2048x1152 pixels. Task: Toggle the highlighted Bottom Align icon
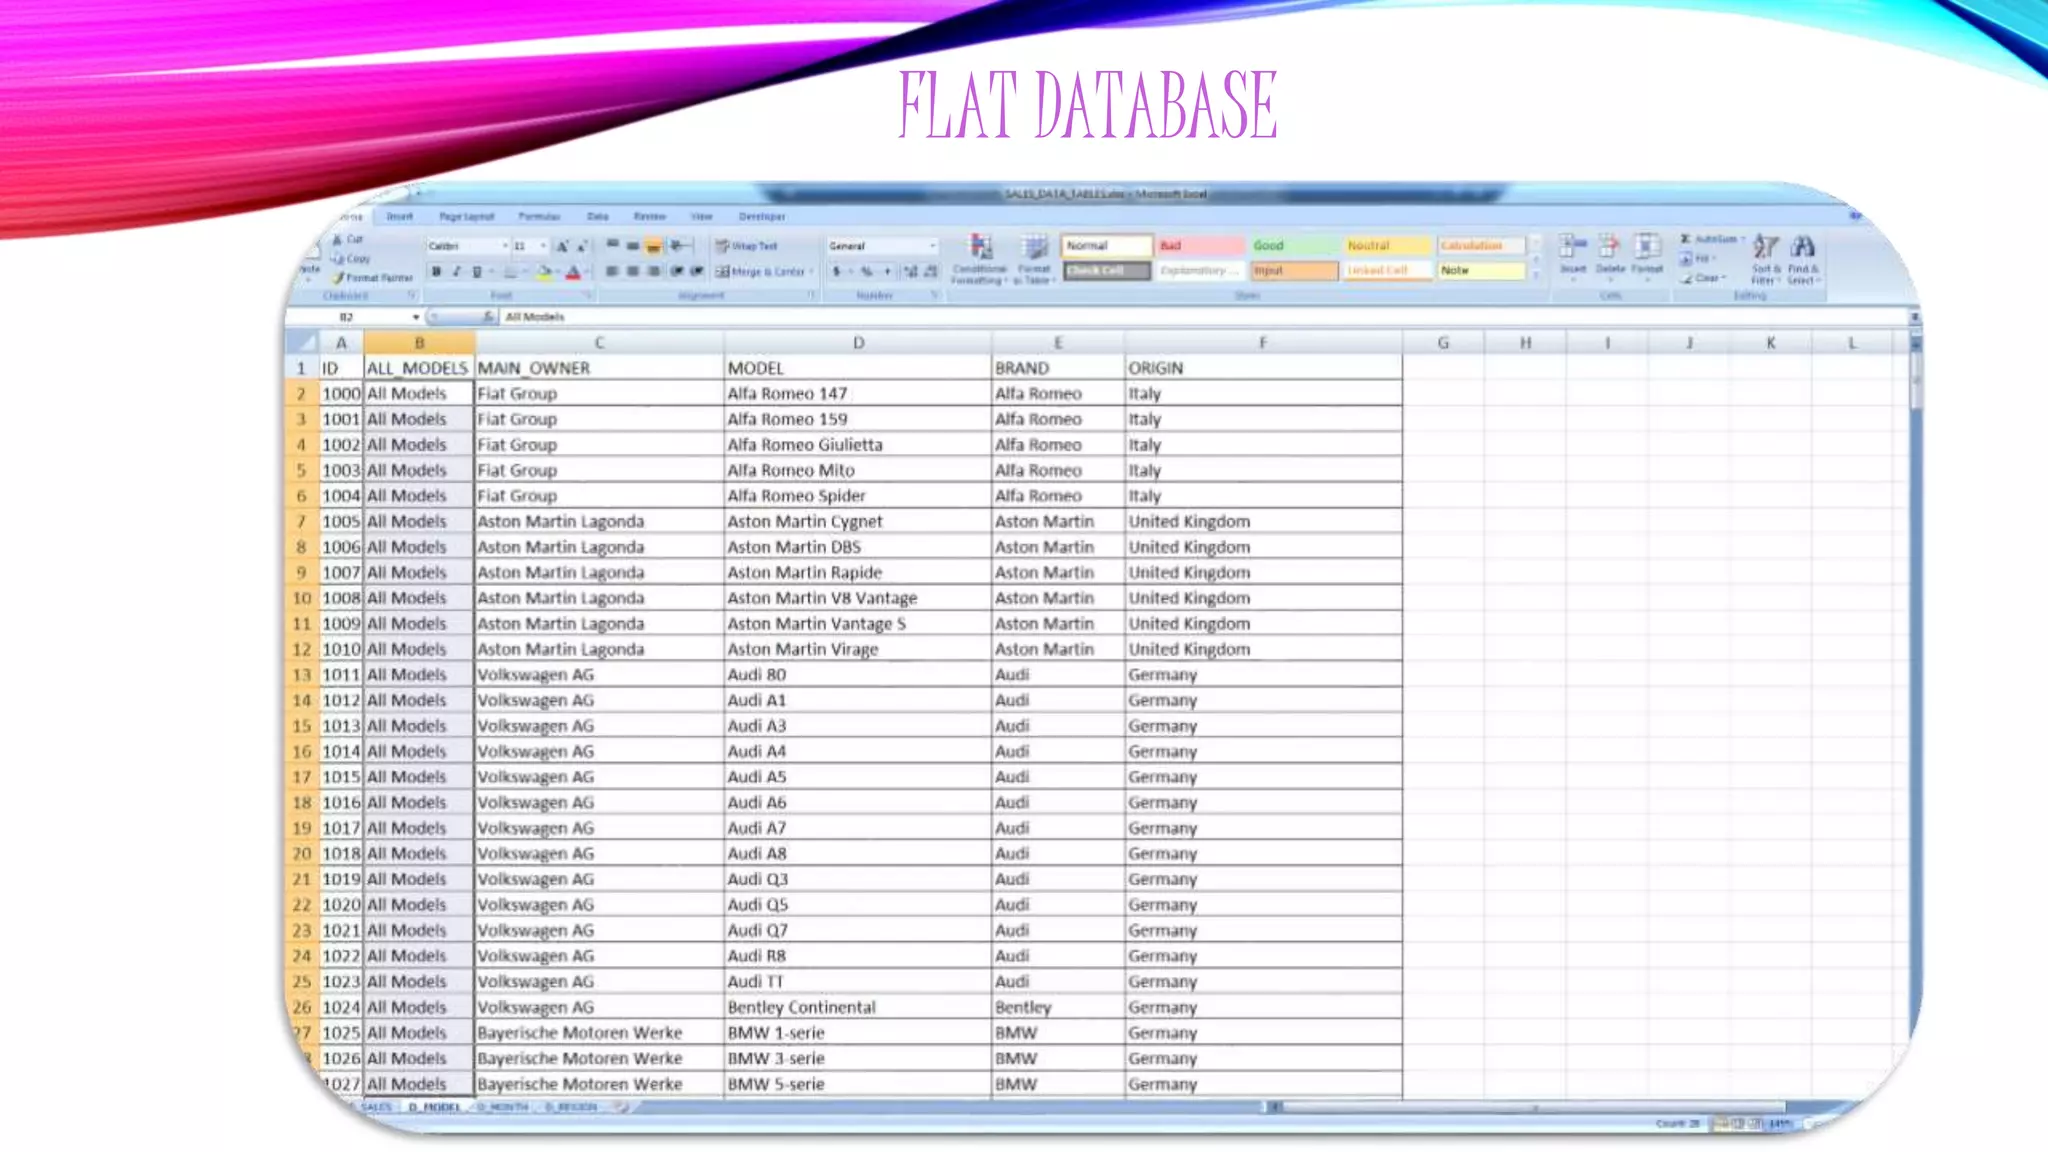coord(654,245)
